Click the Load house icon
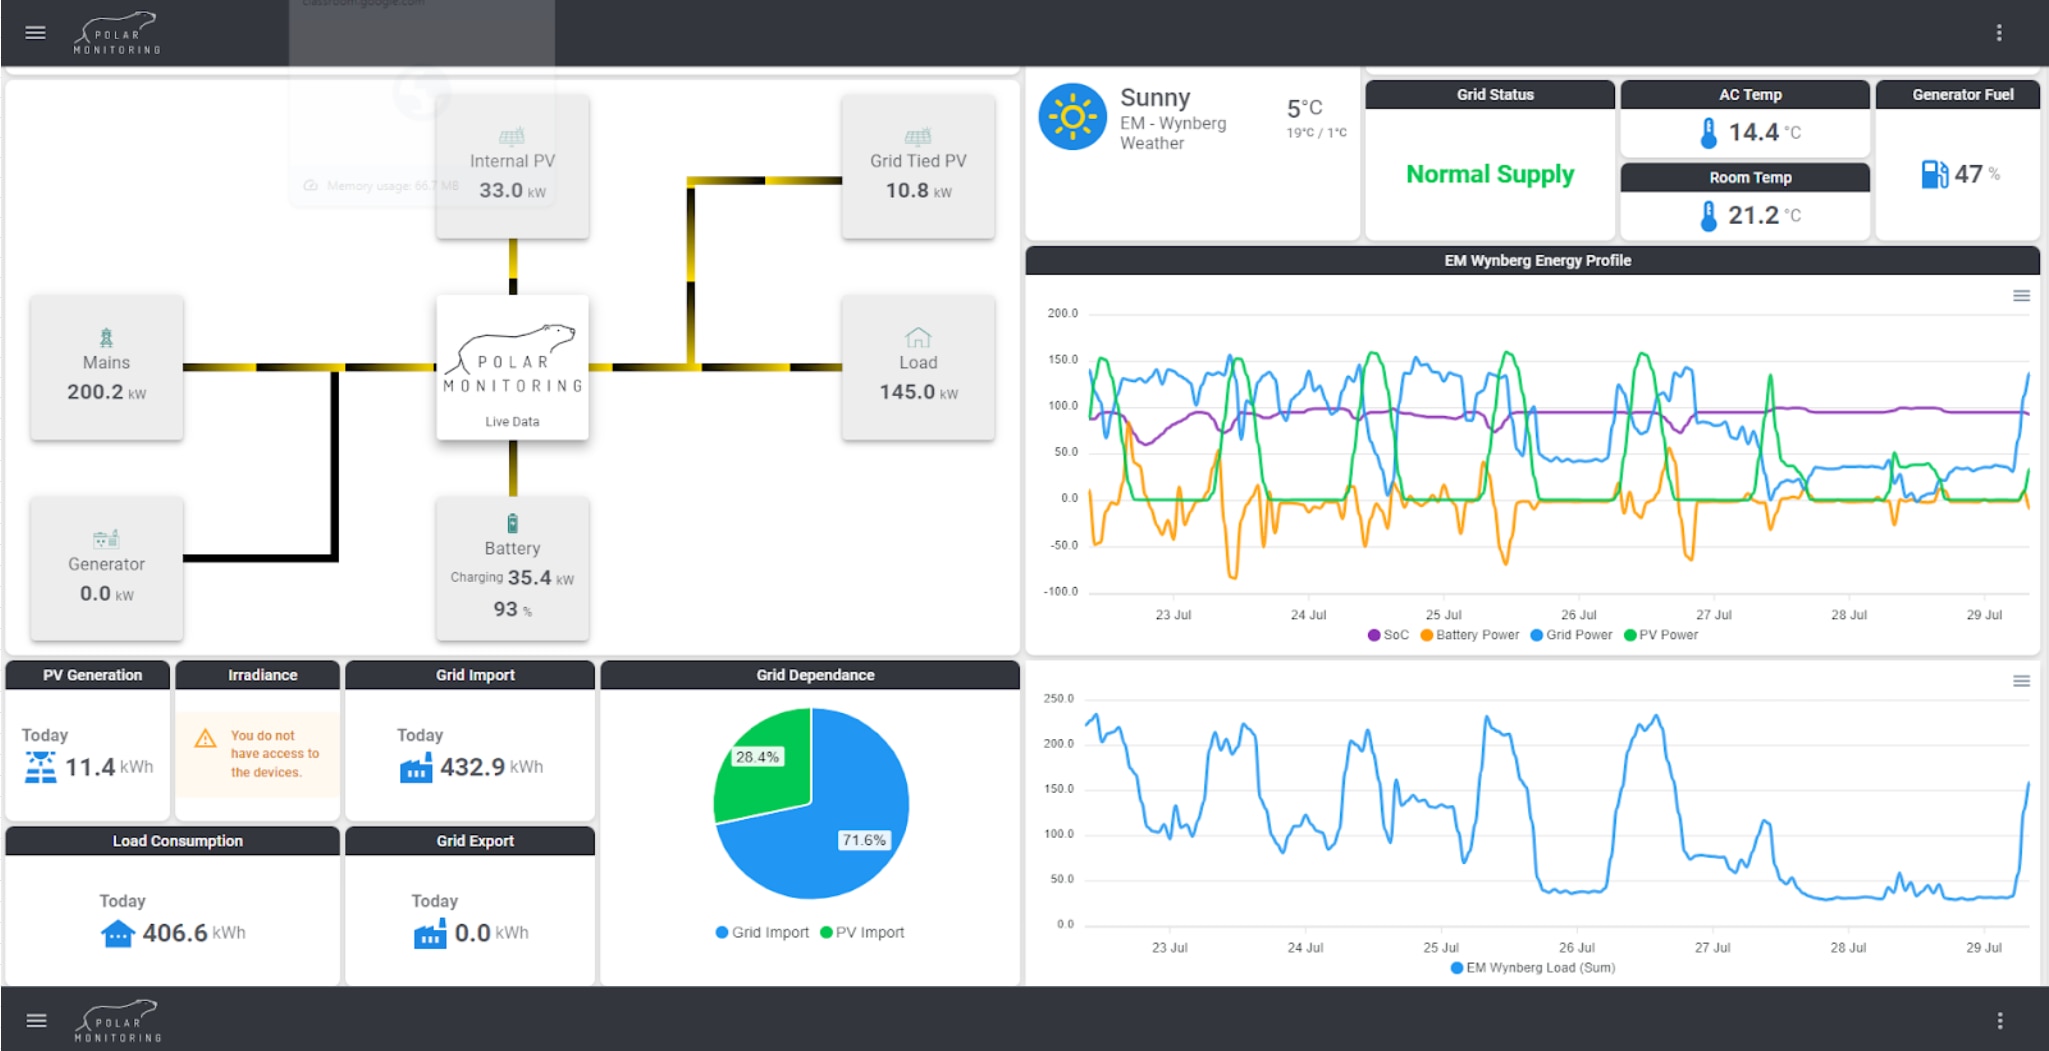Screen dimensions: 2049x1051 pyautogui.click(x=917, y=337)
